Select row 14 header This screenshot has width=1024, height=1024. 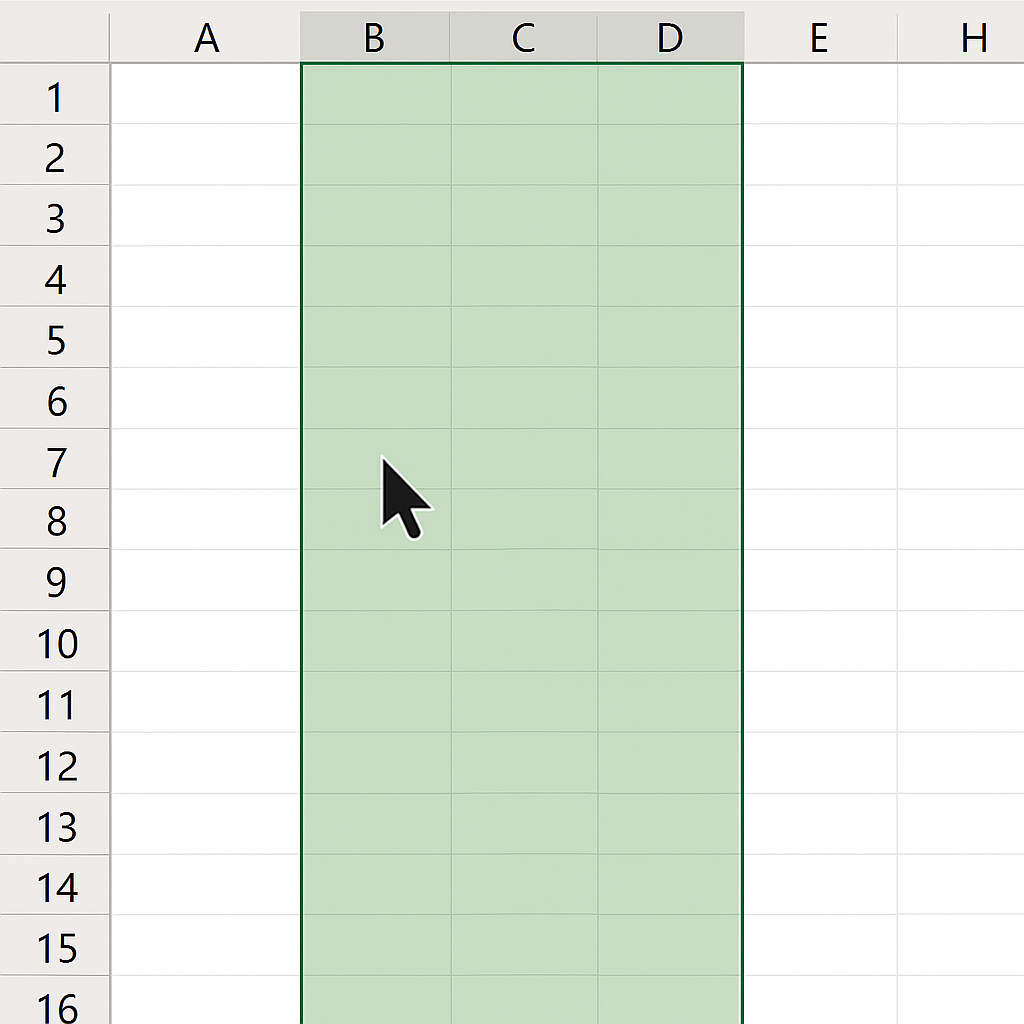click(x=55, y=884)
